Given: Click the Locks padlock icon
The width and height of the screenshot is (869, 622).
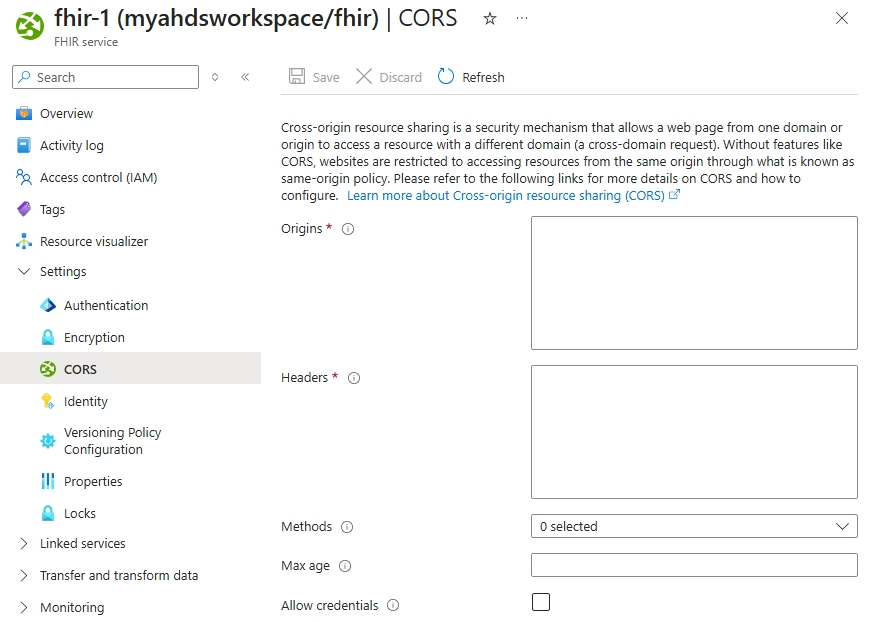Looking at the screenshot, I should click(48, 513).
